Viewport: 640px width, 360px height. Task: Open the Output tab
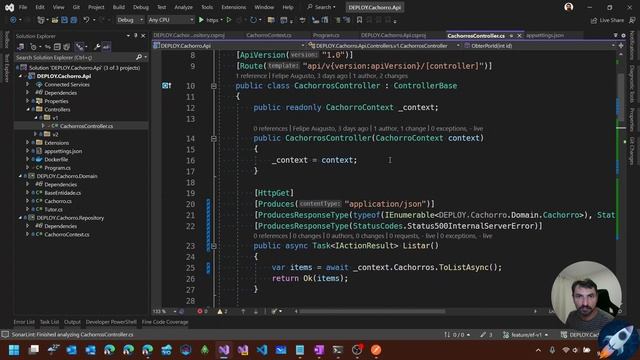[72, 322]
